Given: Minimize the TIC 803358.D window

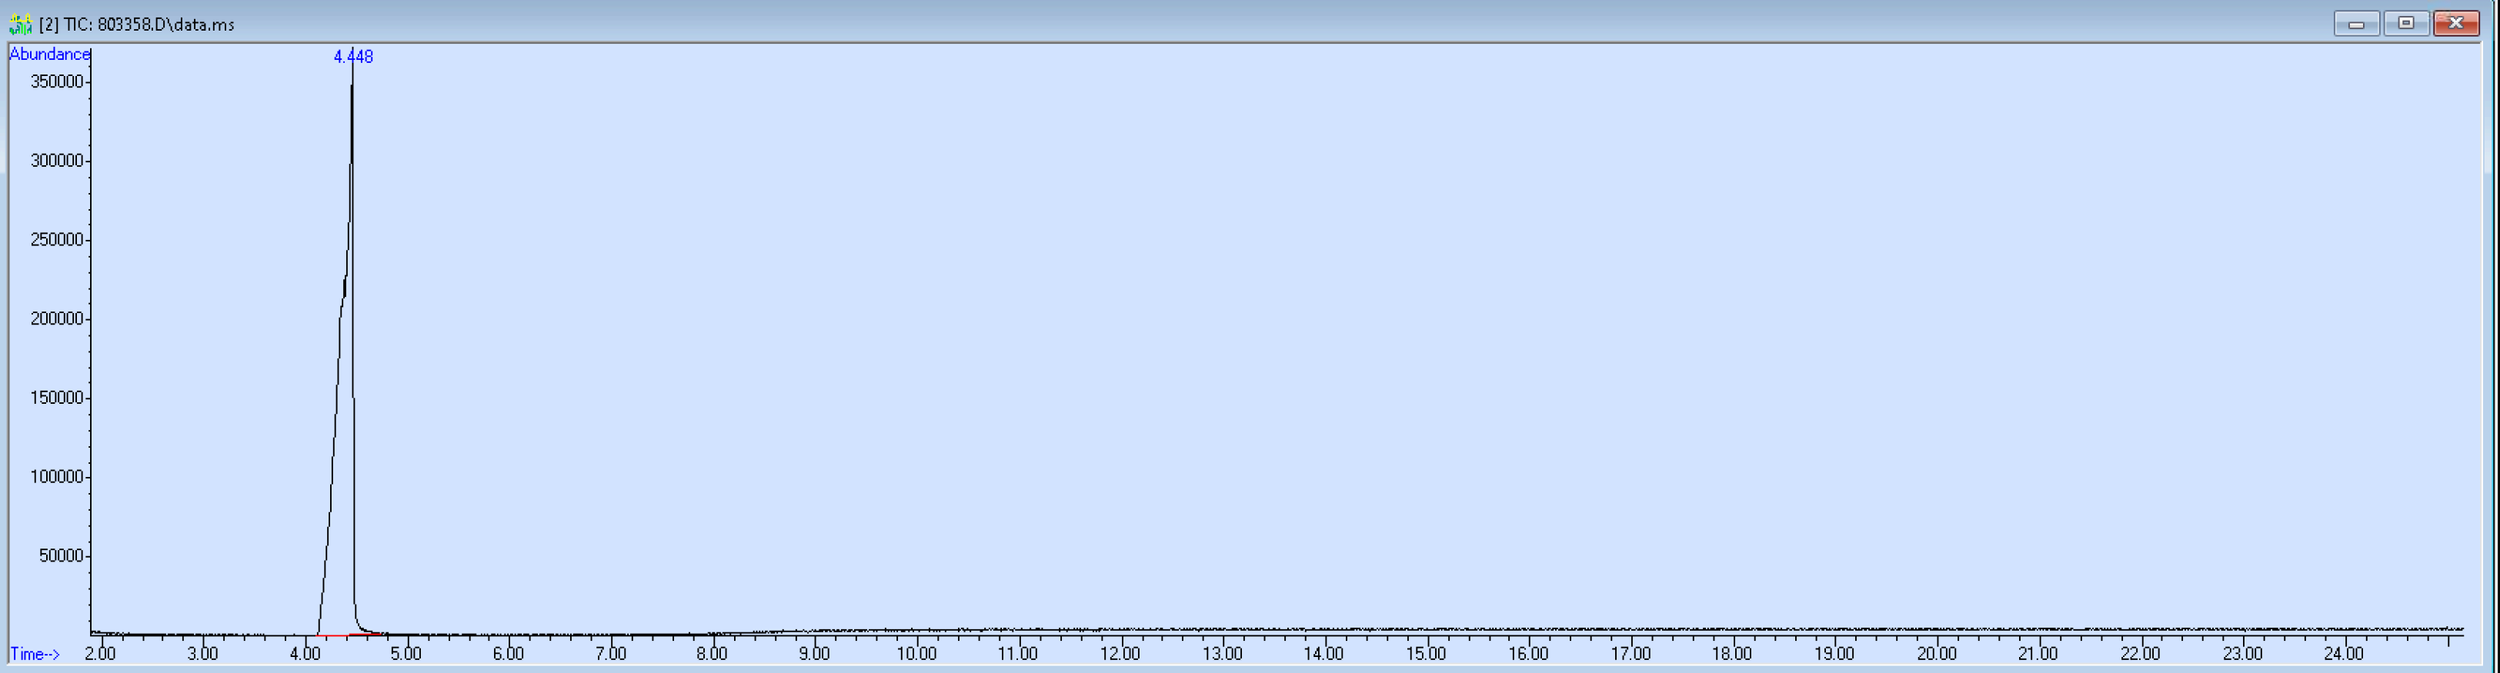Looking at the screenshot, I should (2356, 23).
